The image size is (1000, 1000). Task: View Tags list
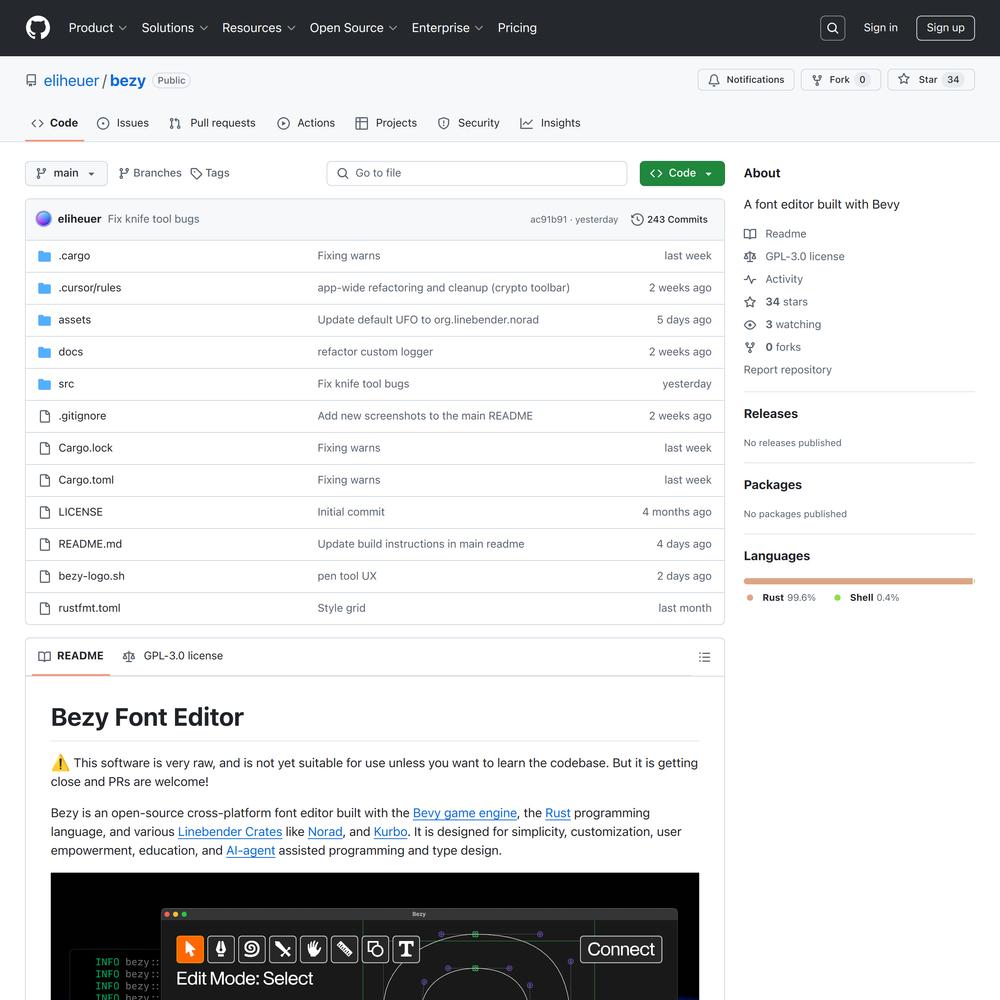pyautogui.click(x=210, y=173)
